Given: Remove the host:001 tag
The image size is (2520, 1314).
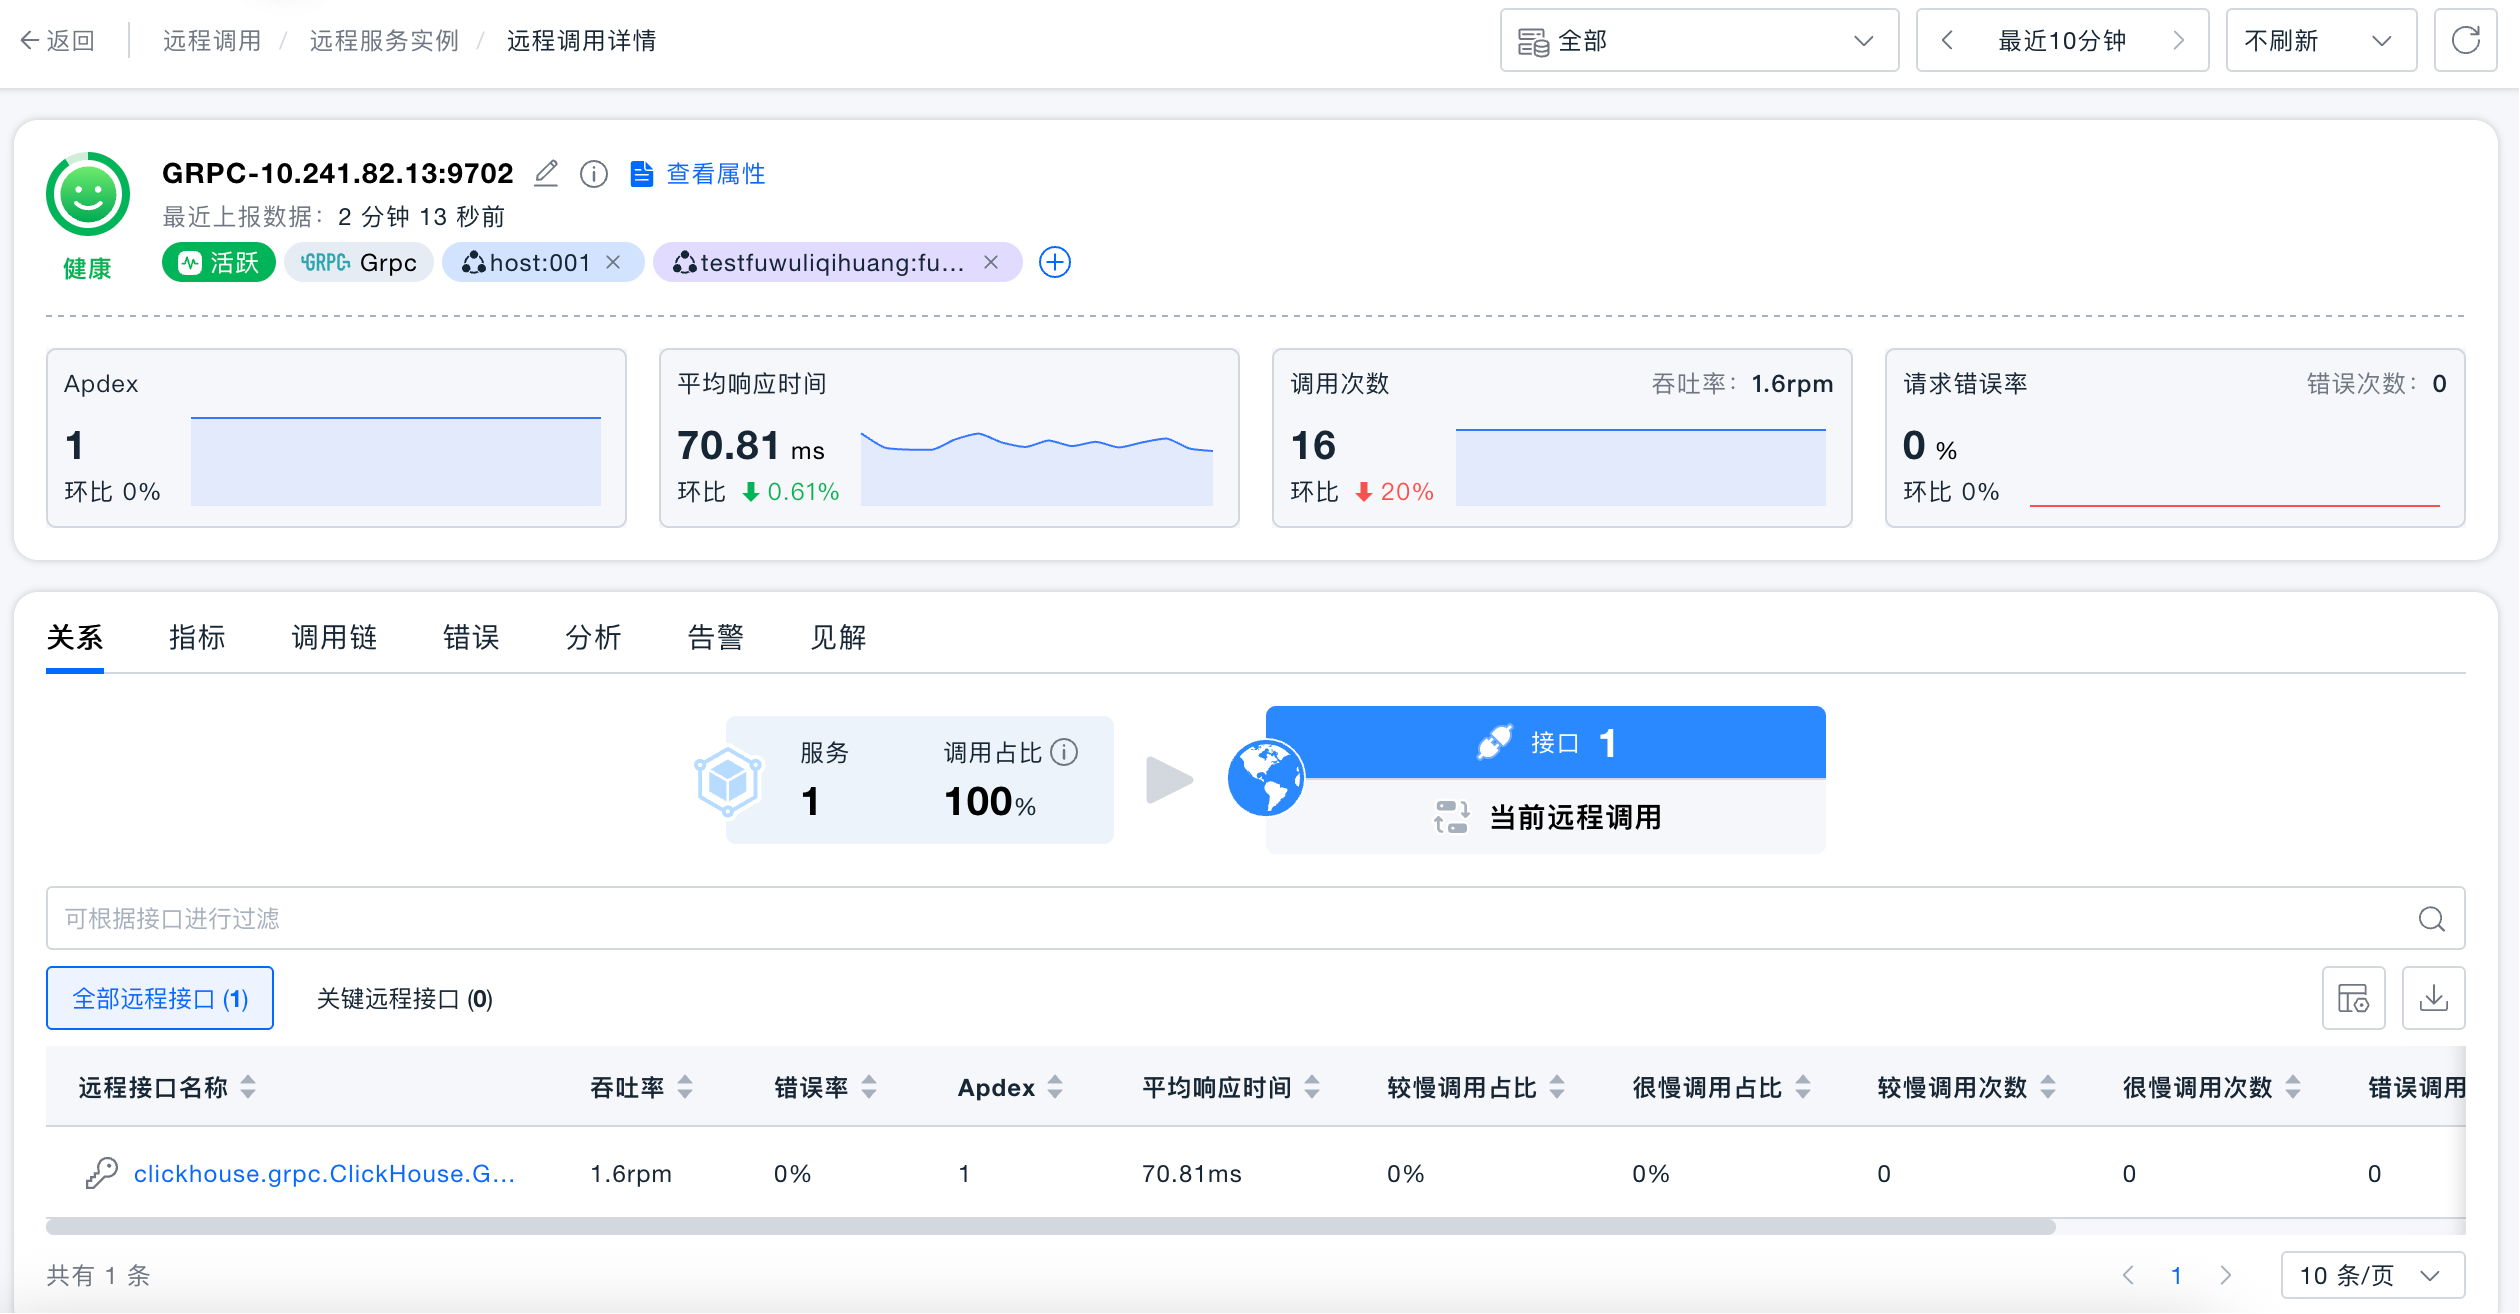Looking at the screenshot, I should 614,262.
